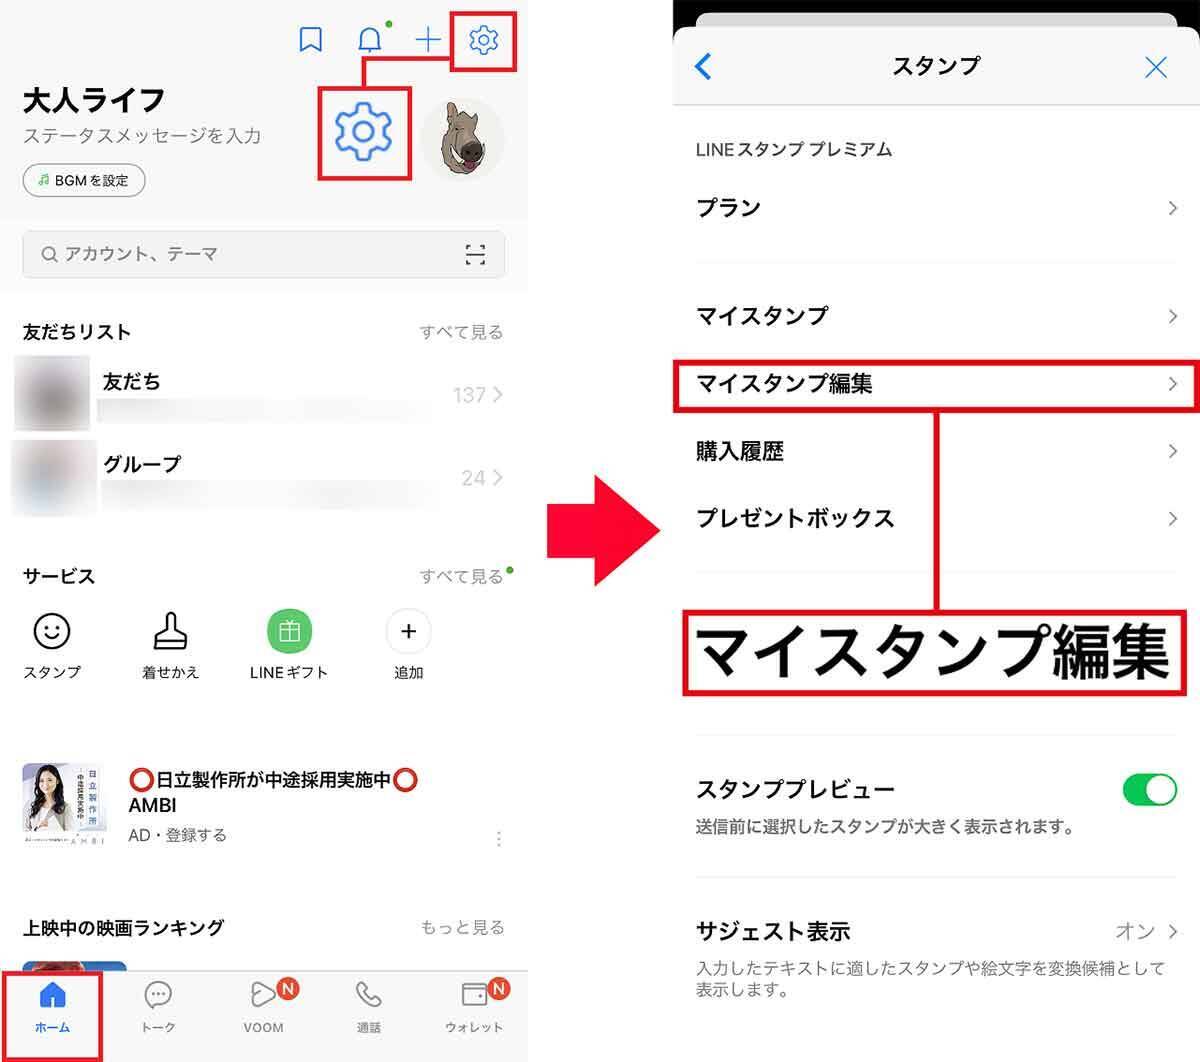Switch to the ウォレット tab

coord(474,1006)
